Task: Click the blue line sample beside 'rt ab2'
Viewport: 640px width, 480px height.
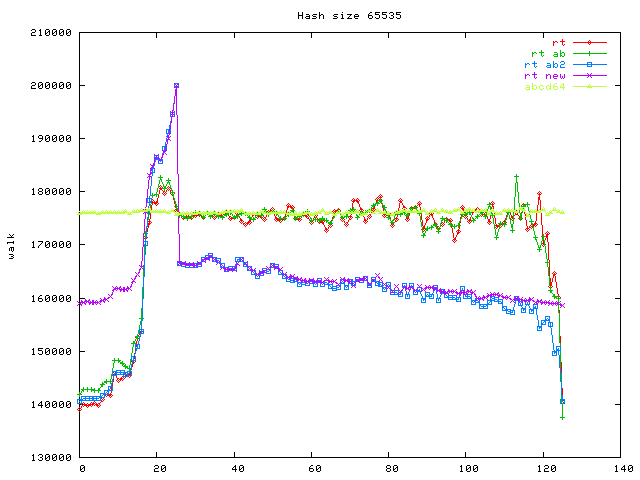Action: tap(590, 64)
